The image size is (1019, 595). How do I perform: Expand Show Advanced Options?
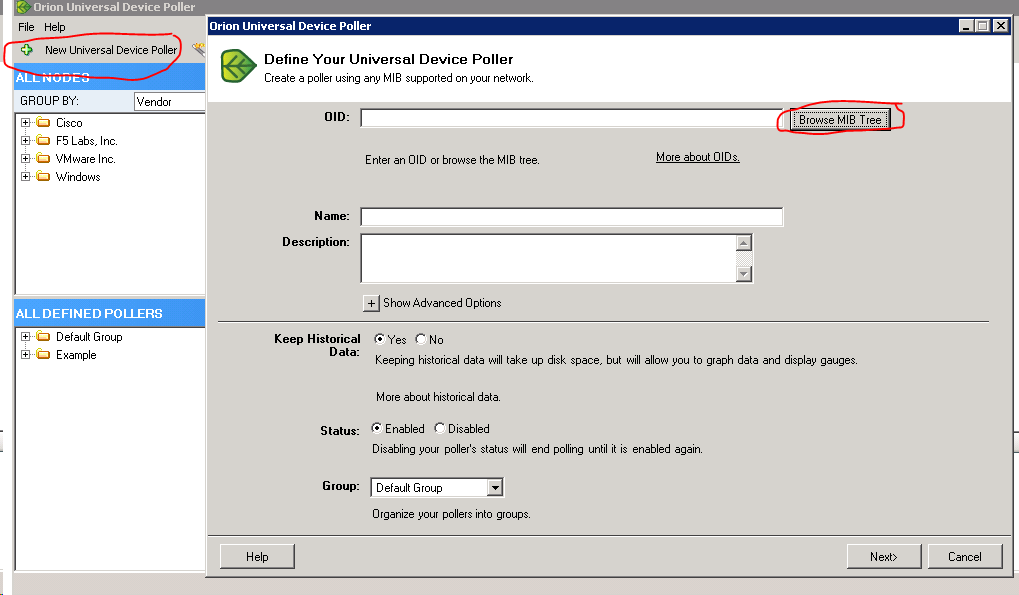(x=371, y=303)
